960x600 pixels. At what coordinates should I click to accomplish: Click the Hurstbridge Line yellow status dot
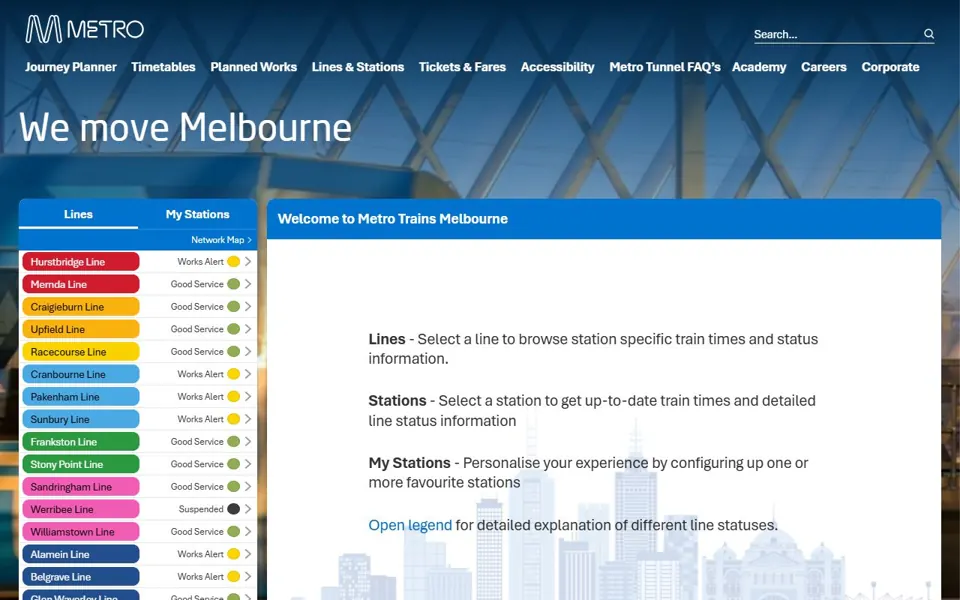point(233,261)
